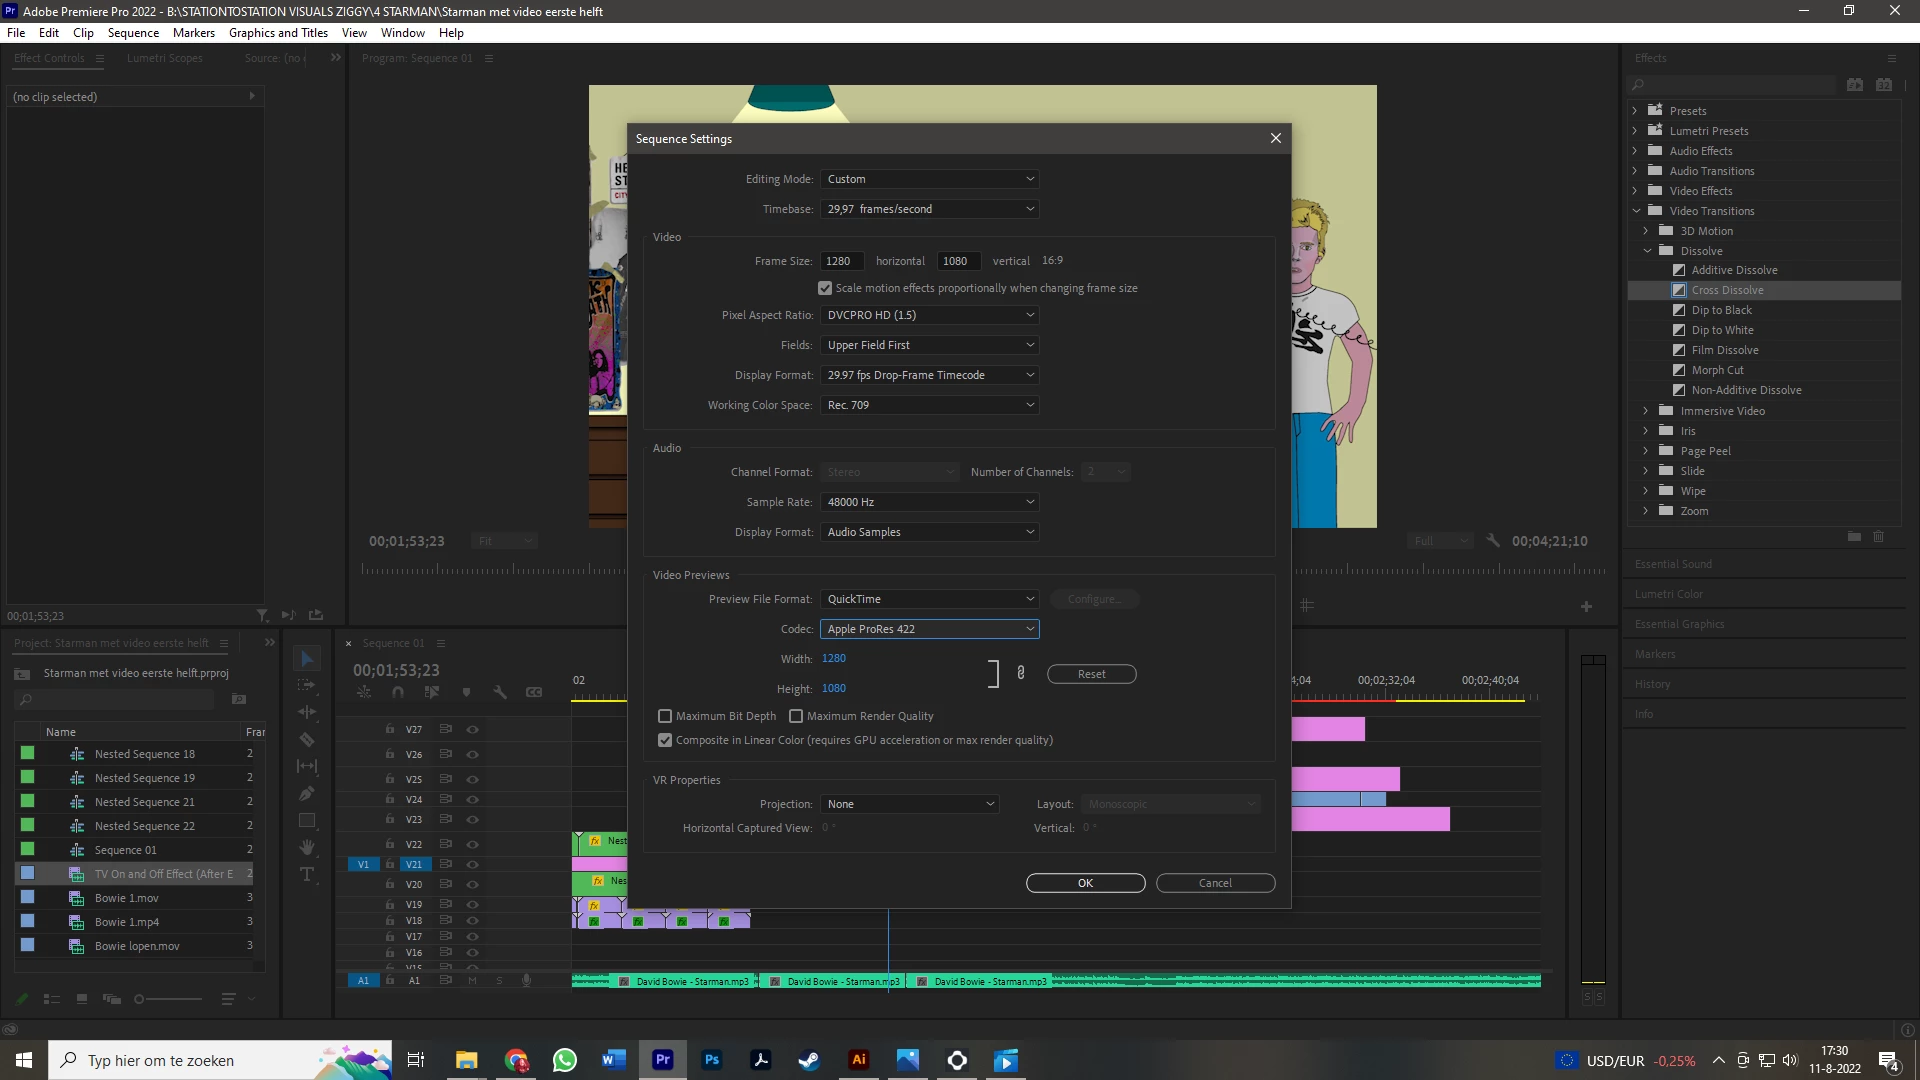Click the Caption track options CC icon
The height and width of the screenshot is (1080, 1920).
pos(534,692)
